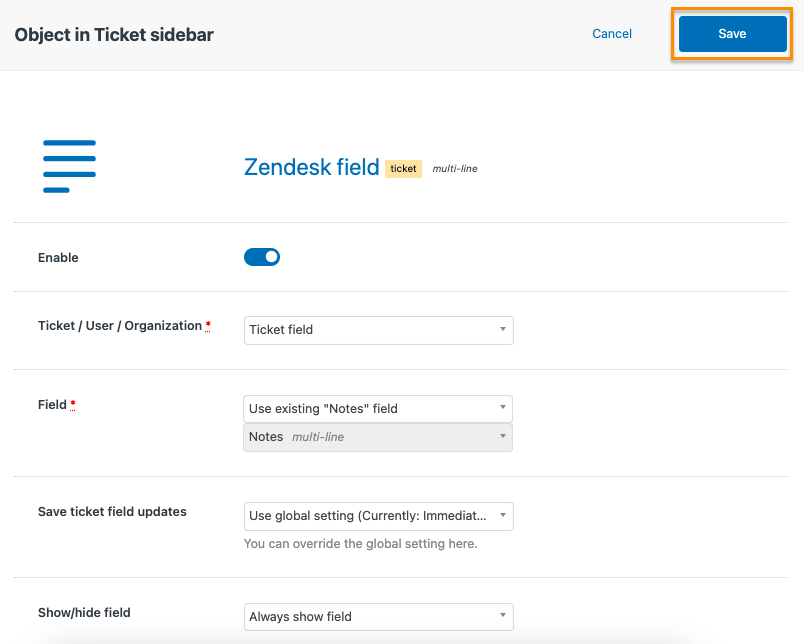Click the red asterisk beside Field label
The image size is (804, 644).
pyautogui.click(x=73, y=405)
